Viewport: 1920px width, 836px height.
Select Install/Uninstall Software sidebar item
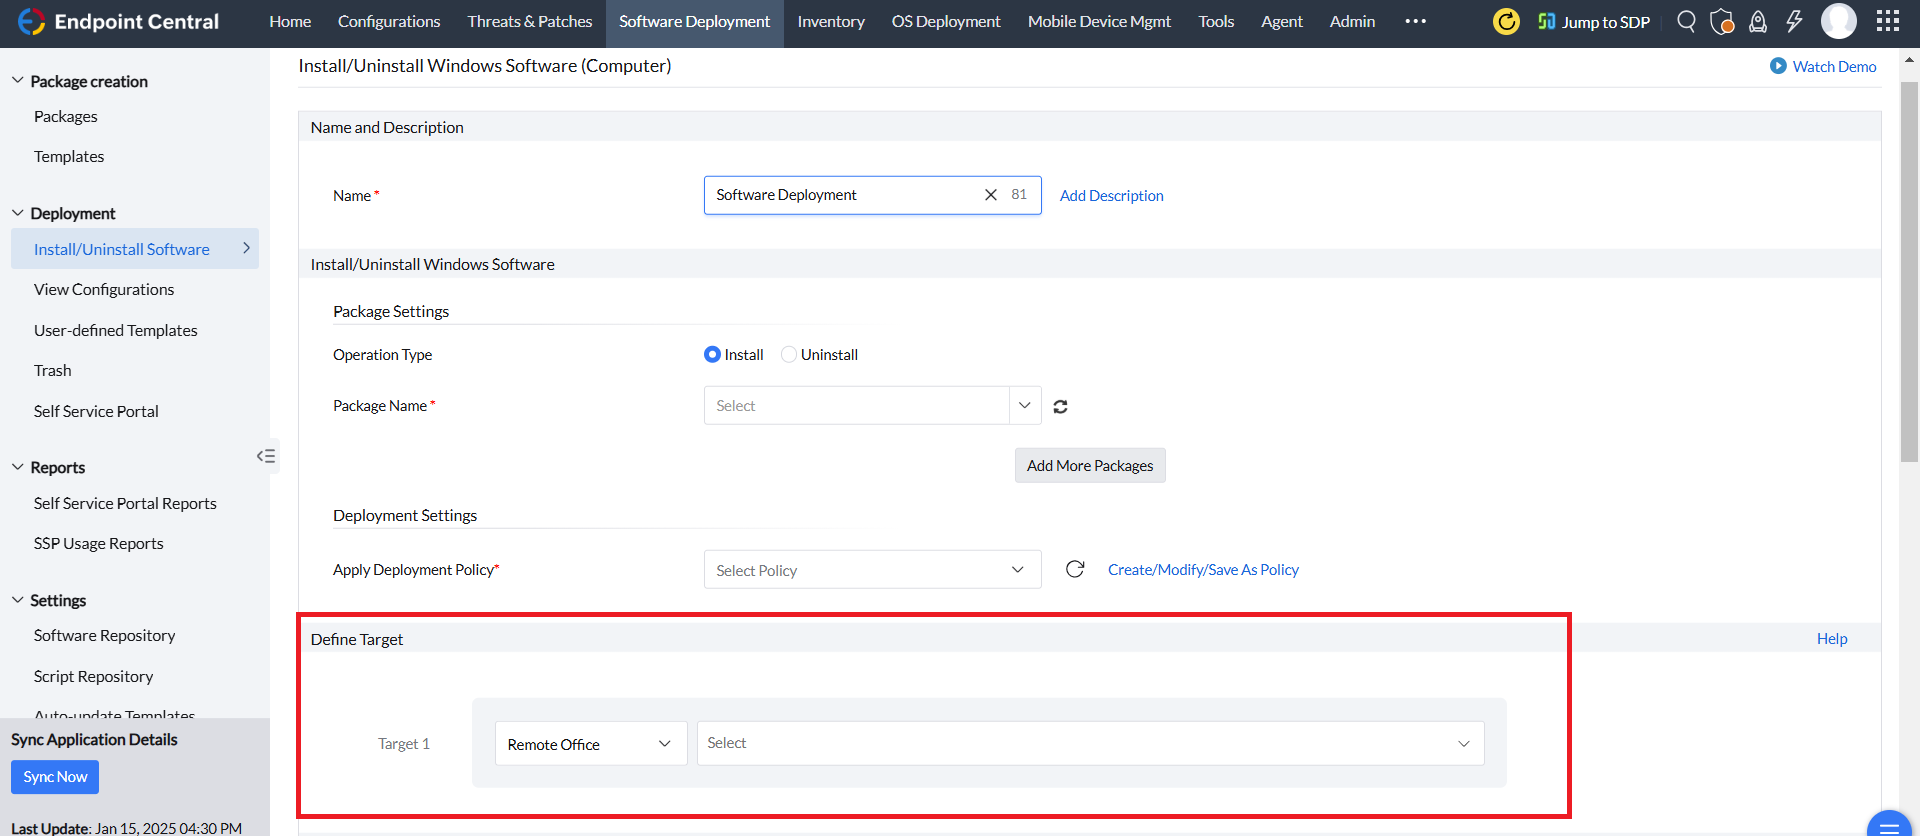135,249
